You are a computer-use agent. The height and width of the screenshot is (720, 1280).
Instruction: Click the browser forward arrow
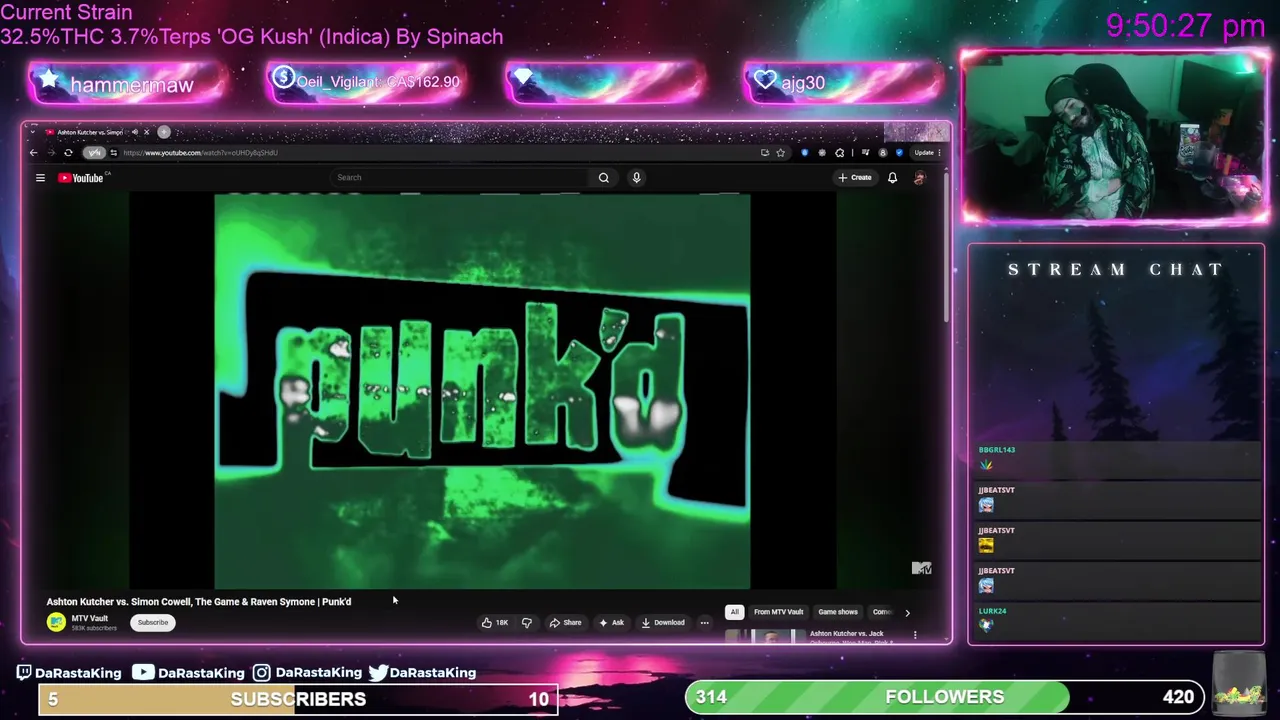(x=50, y=153)
